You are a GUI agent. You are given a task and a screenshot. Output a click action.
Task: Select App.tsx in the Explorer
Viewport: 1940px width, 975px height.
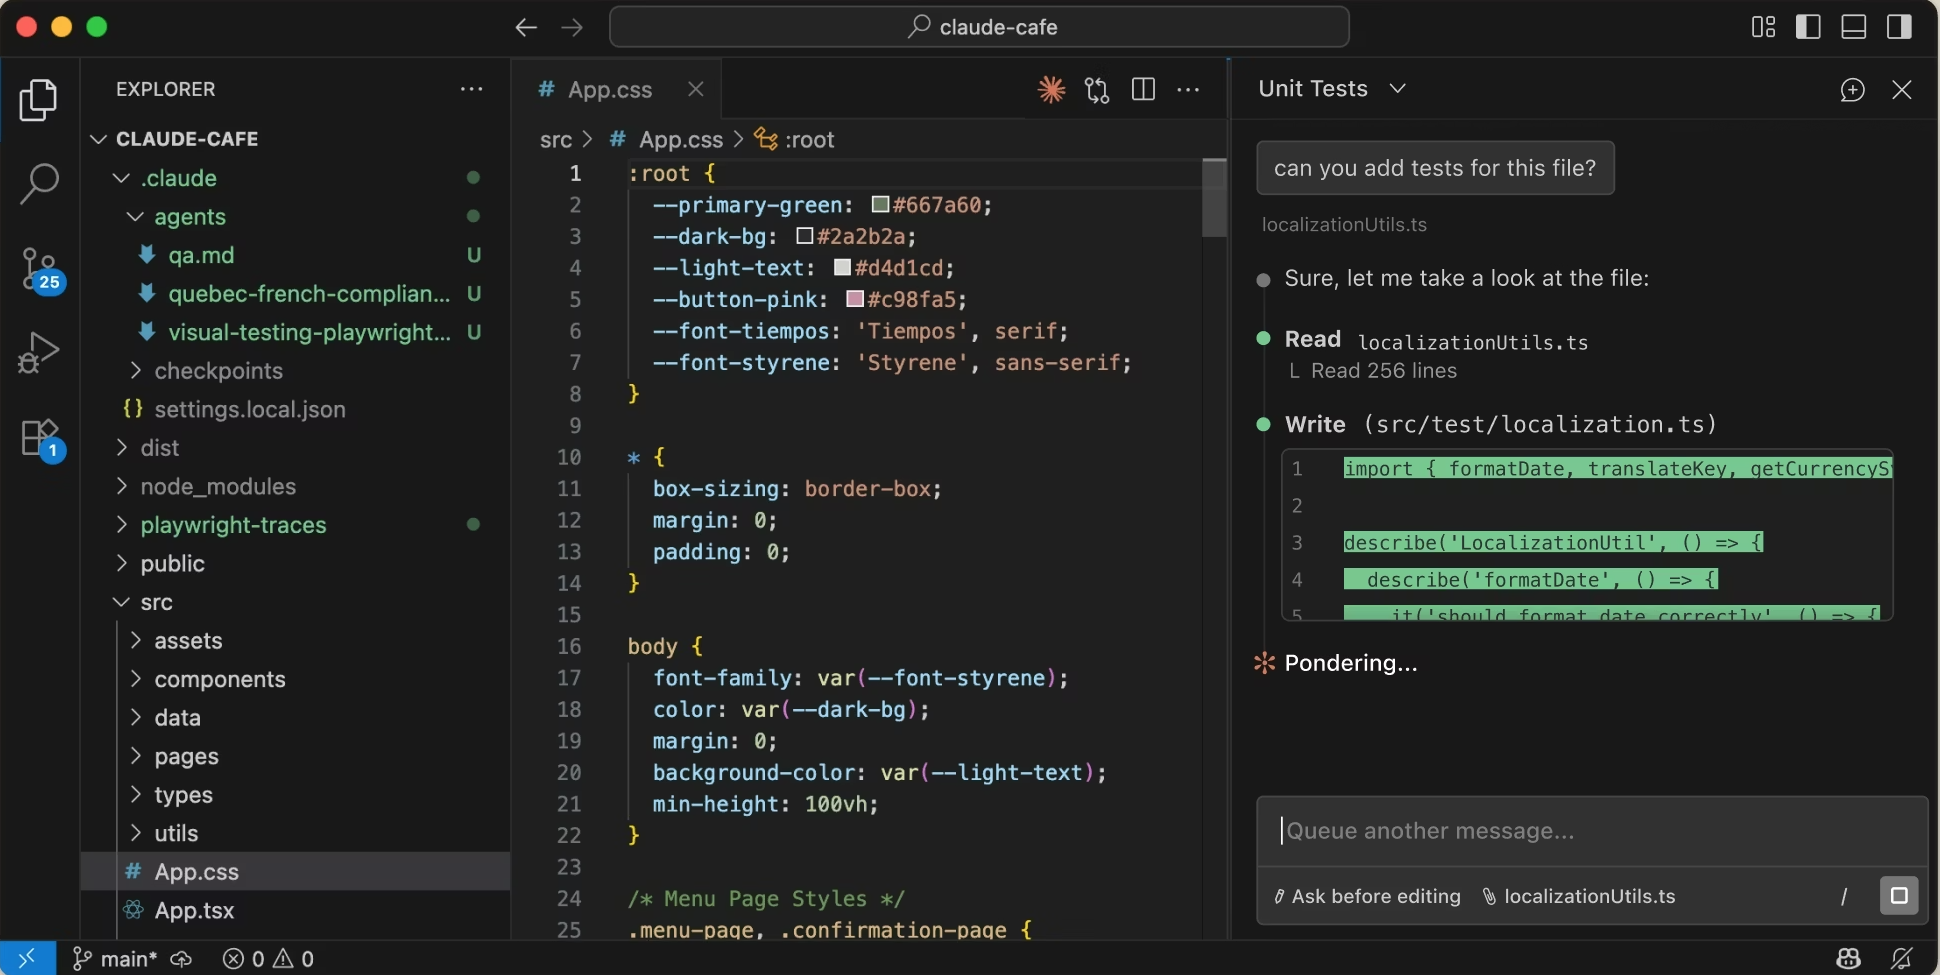(x=194, y=911)
